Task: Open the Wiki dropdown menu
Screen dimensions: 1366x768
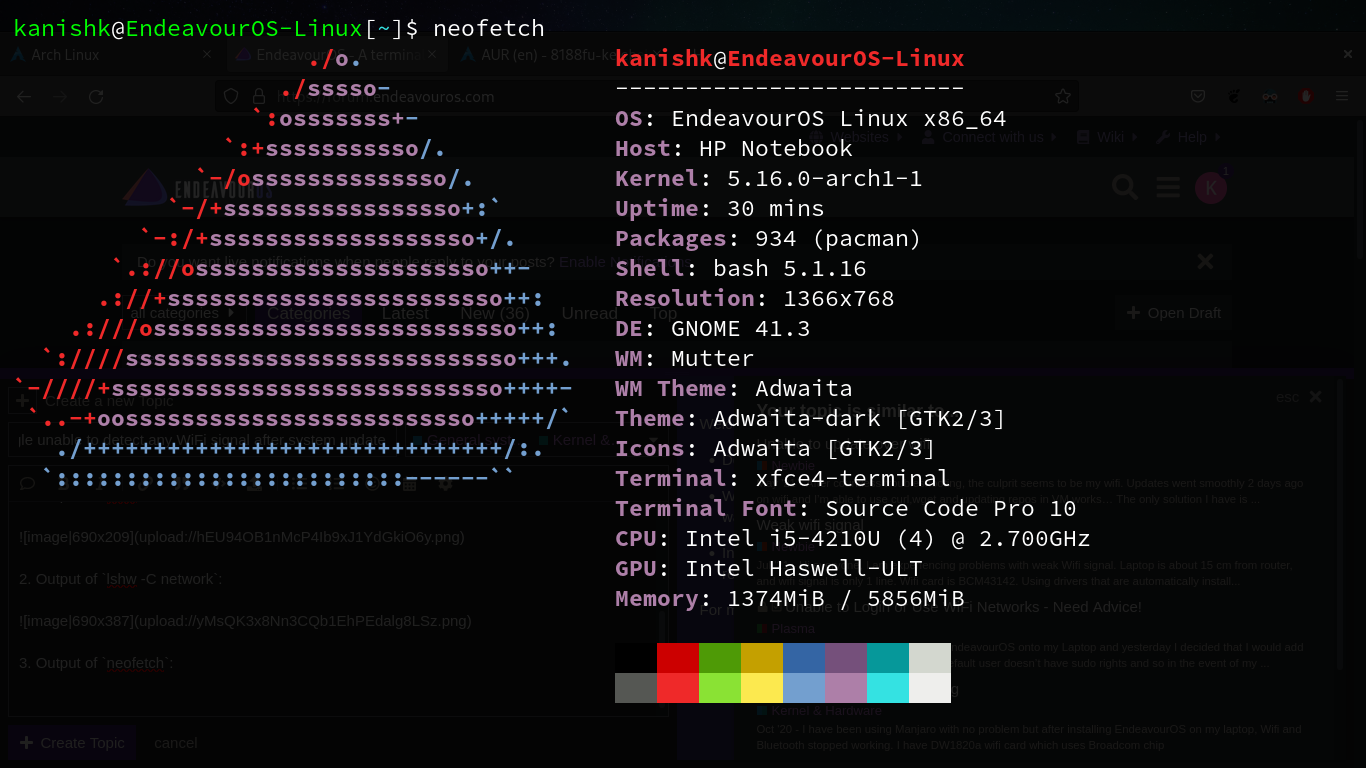Action: click(x=1107, y=137)
